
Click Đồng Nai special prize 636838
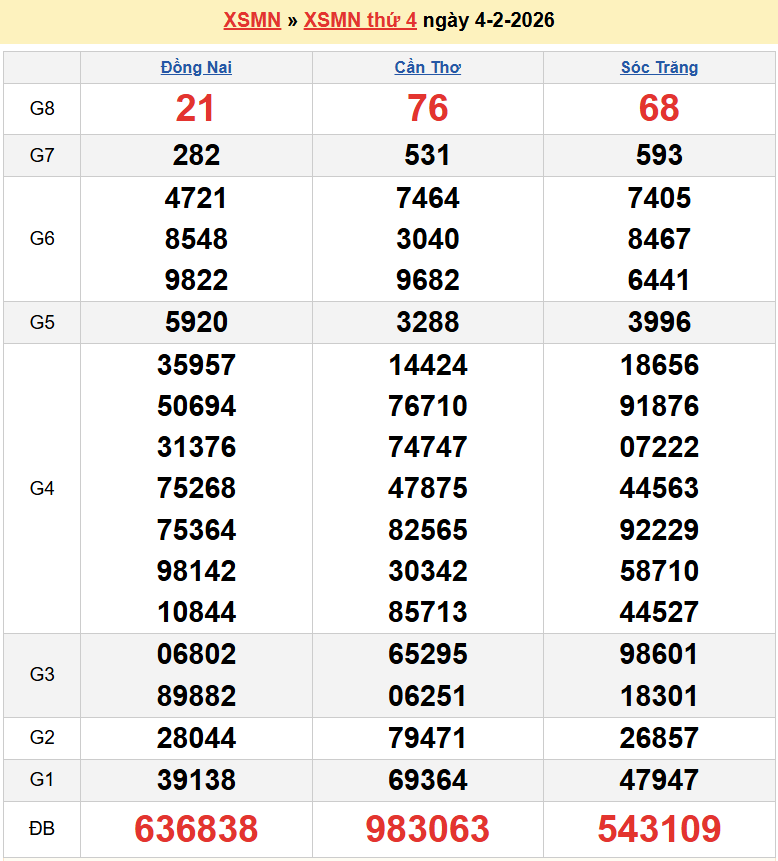coord(196,829)
